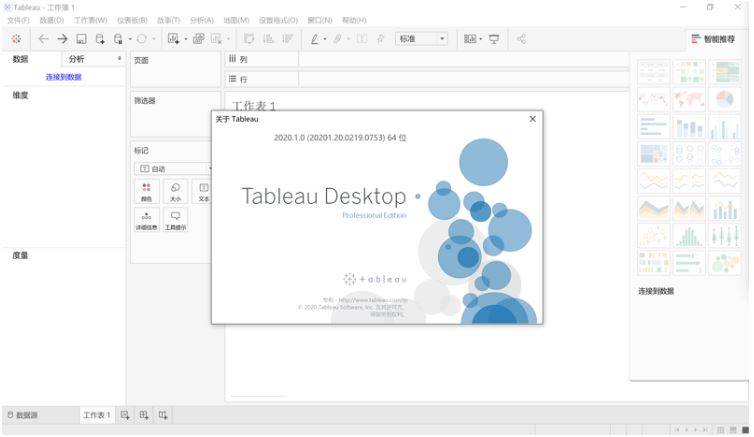The width and height of the screenshot is (754, 437).
Task: Click the Tableau start page logo icon
Action: pos(16,39)
